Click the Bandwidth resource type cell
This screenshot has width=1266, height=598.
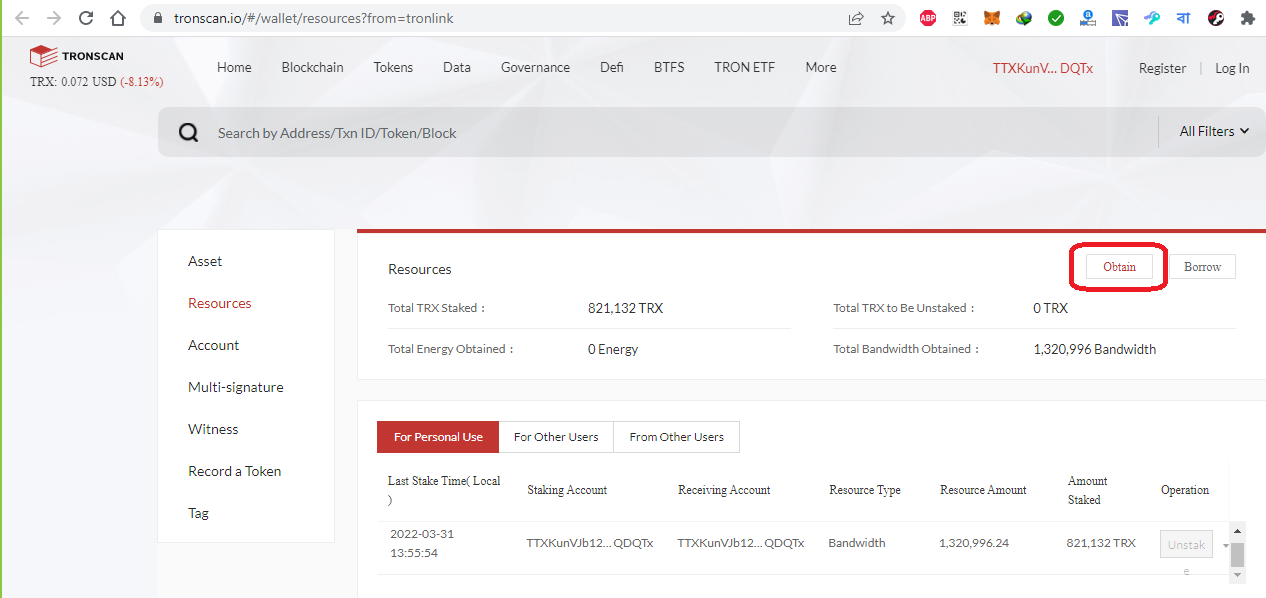point(857,543)
